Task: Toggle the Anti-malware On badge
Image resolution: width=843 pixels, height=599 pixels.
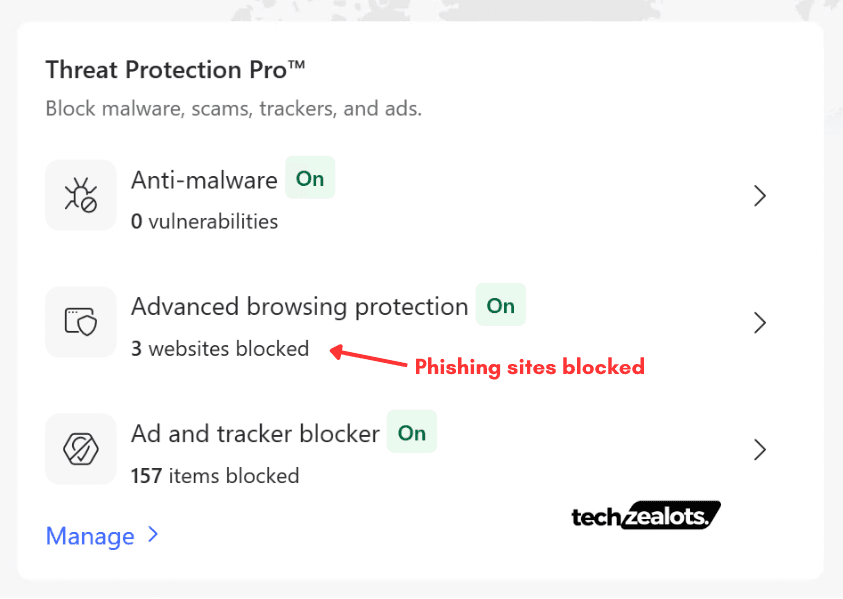Action: (310, 178)
